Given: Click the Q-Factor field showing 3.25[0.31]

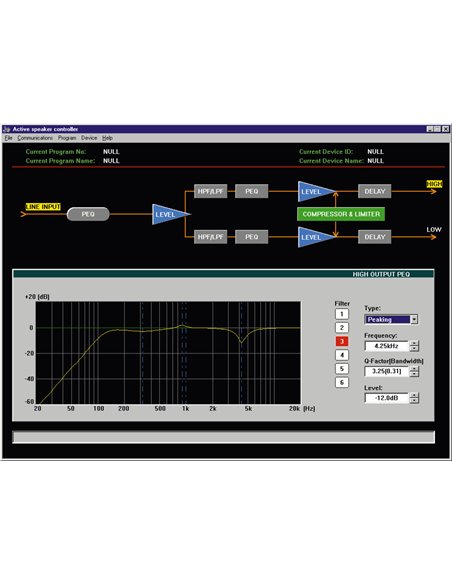Looking at the screenshot, I should pyautogui.click(x=386, y=371).
